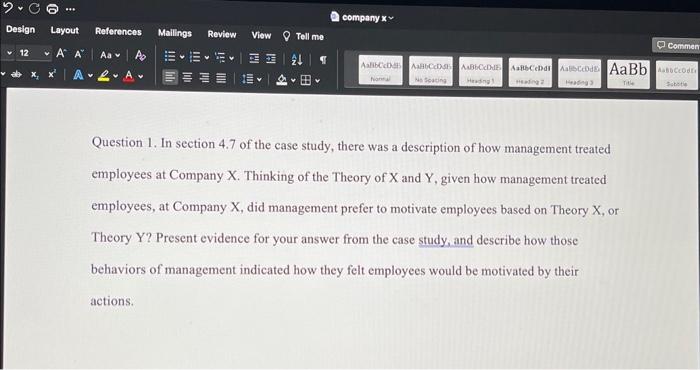Screen dimensions: 700x370
Task: Switch to the Review tab
Action: [222, 34]
